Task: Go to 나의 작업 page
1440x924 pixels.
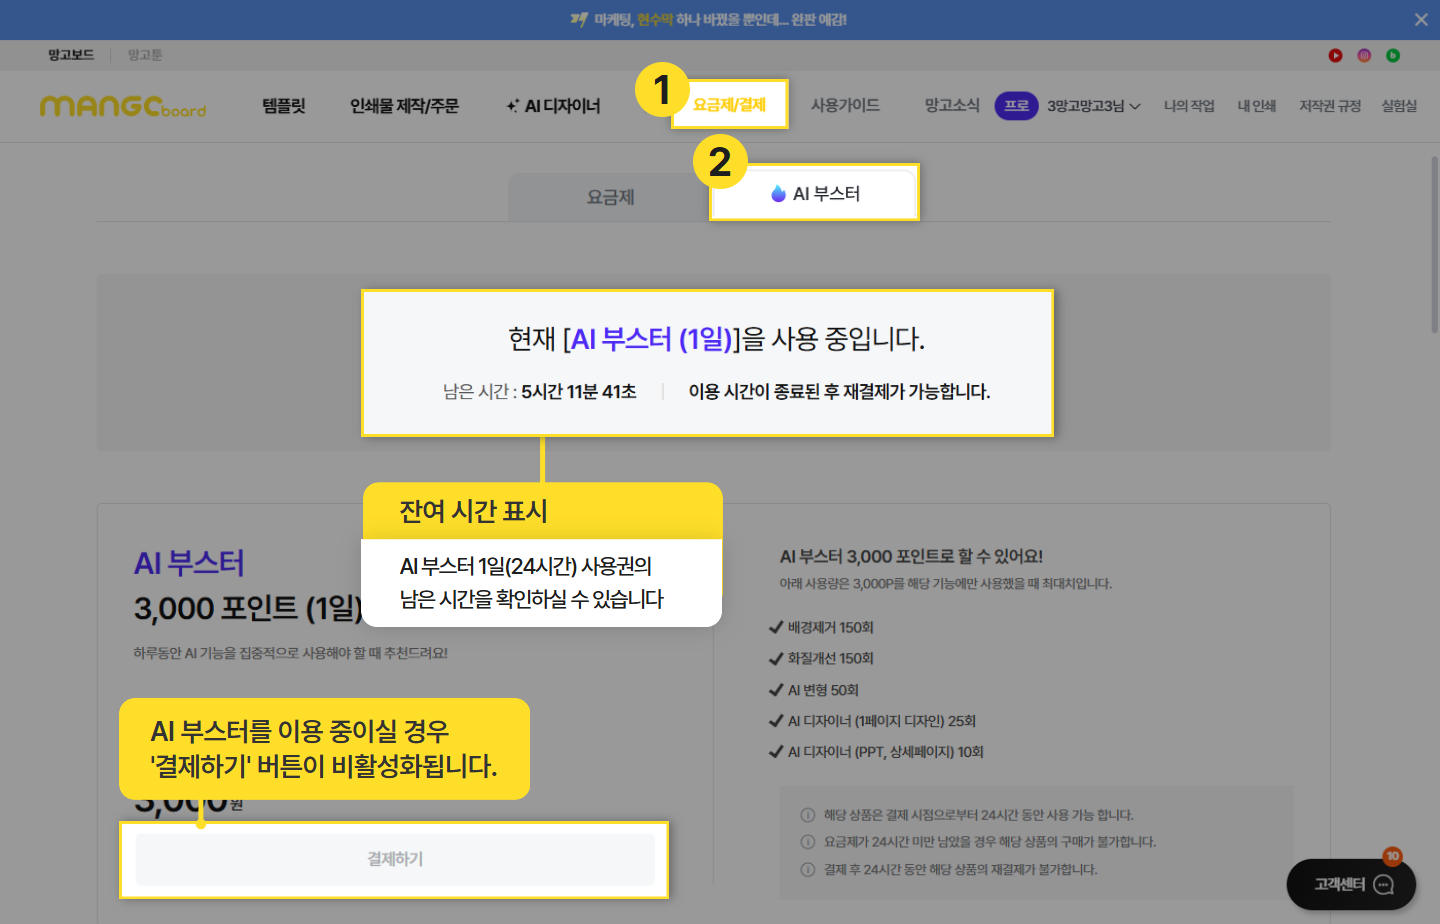Action: [x=1189, y=106]
